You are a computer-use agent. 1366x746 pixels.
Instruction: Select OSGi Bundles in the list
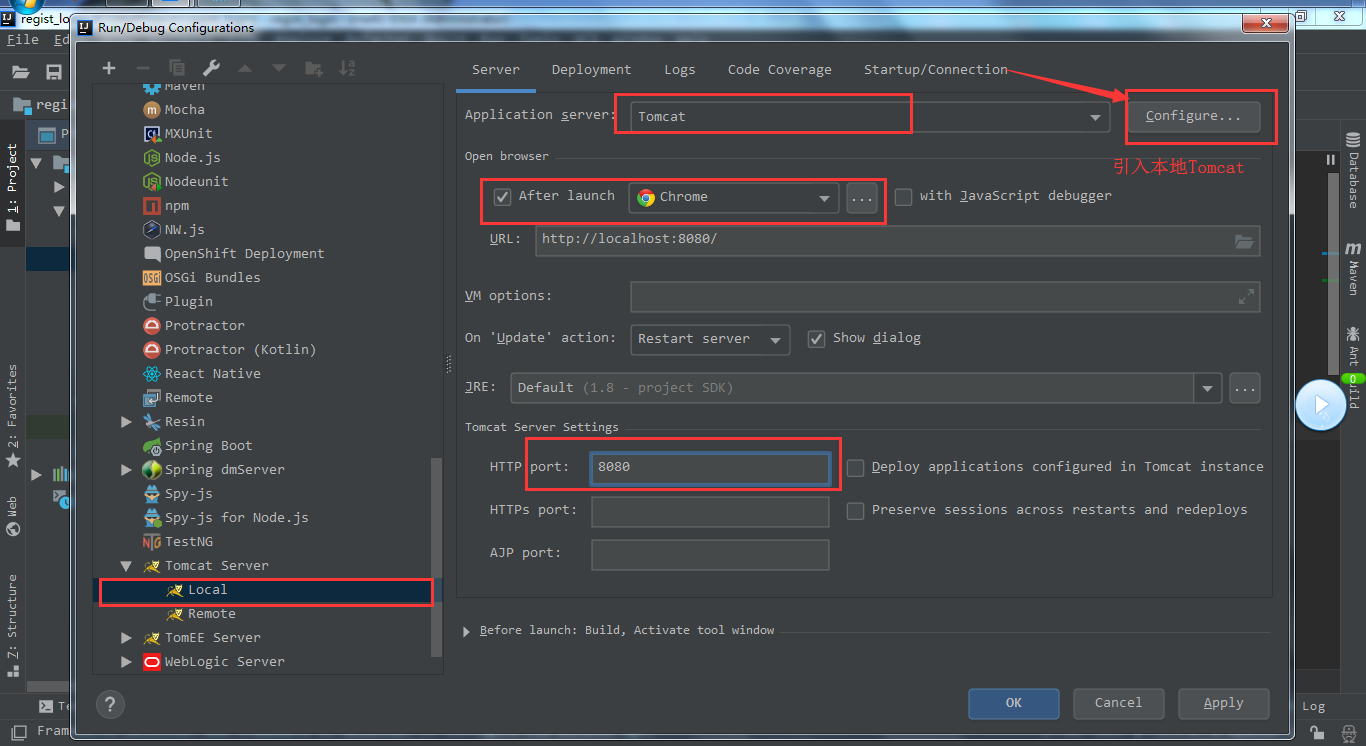click(212, 277)
